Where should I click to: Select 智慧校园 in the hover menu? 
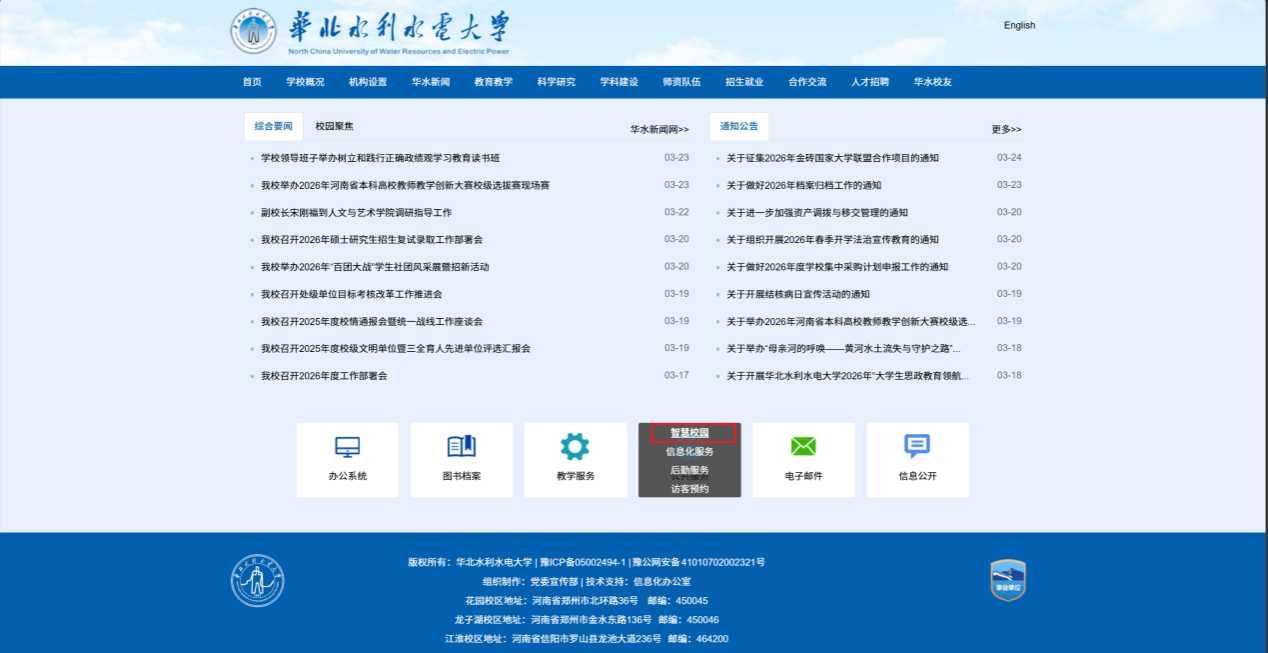click(690, 433)
